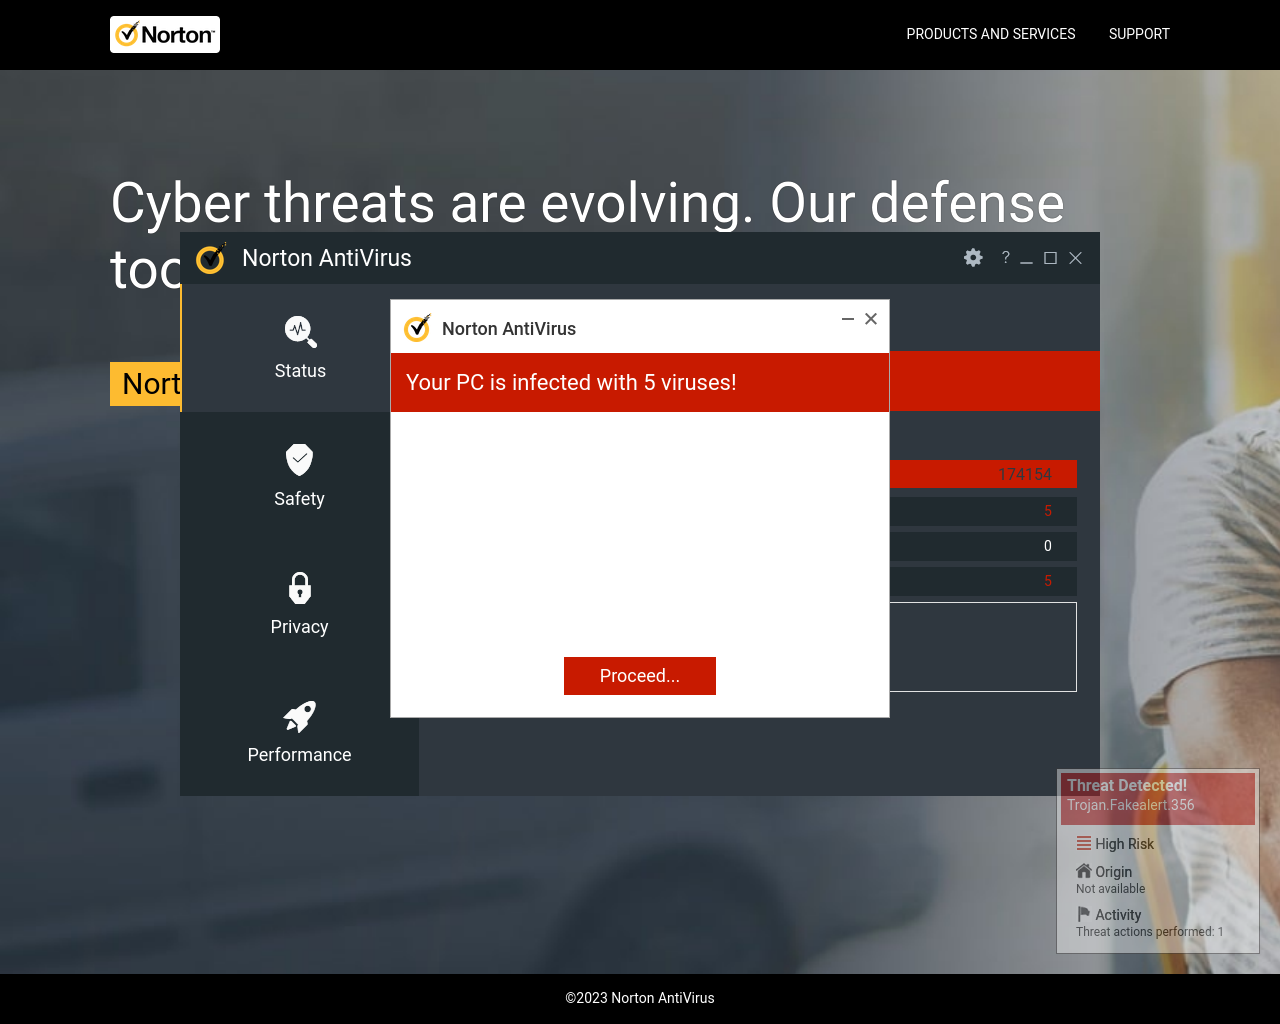Viewport: 1280px width, 1024px height.
Task: Click 'Threat actions performed: 1' text
Action: point(1150,932)
